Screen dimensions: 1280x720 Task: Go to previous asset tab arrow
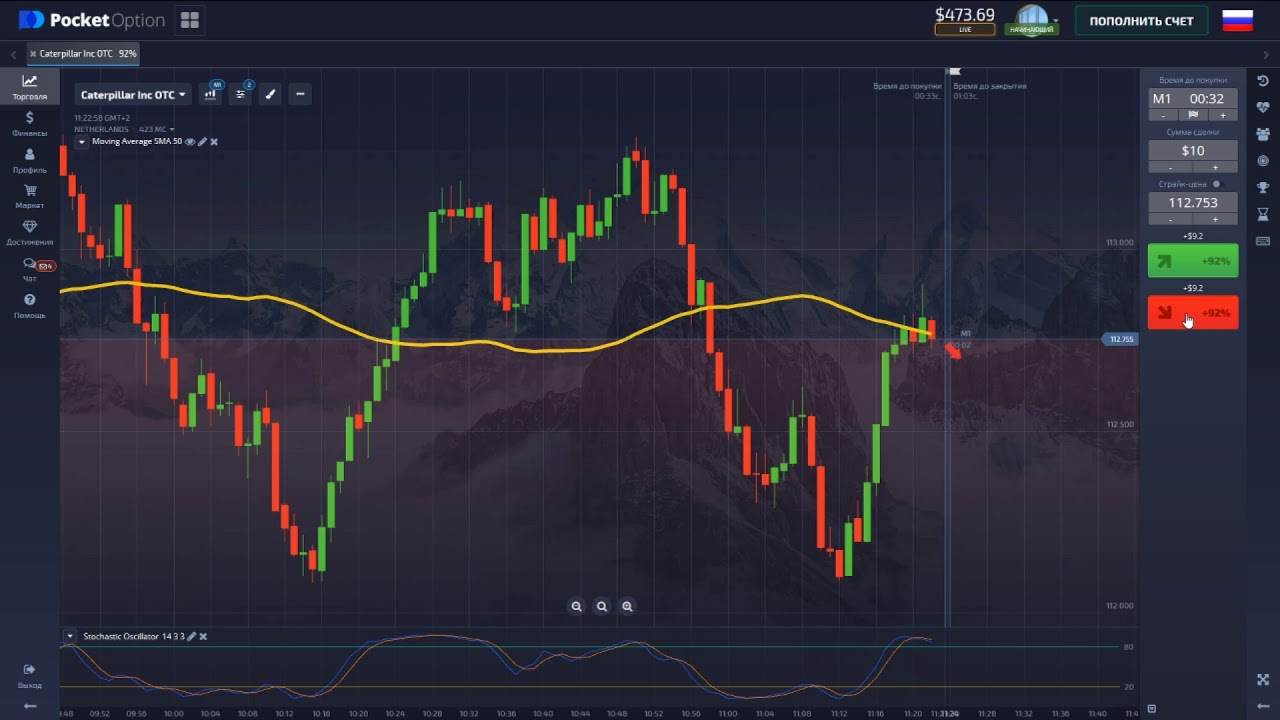pos(13,54)
